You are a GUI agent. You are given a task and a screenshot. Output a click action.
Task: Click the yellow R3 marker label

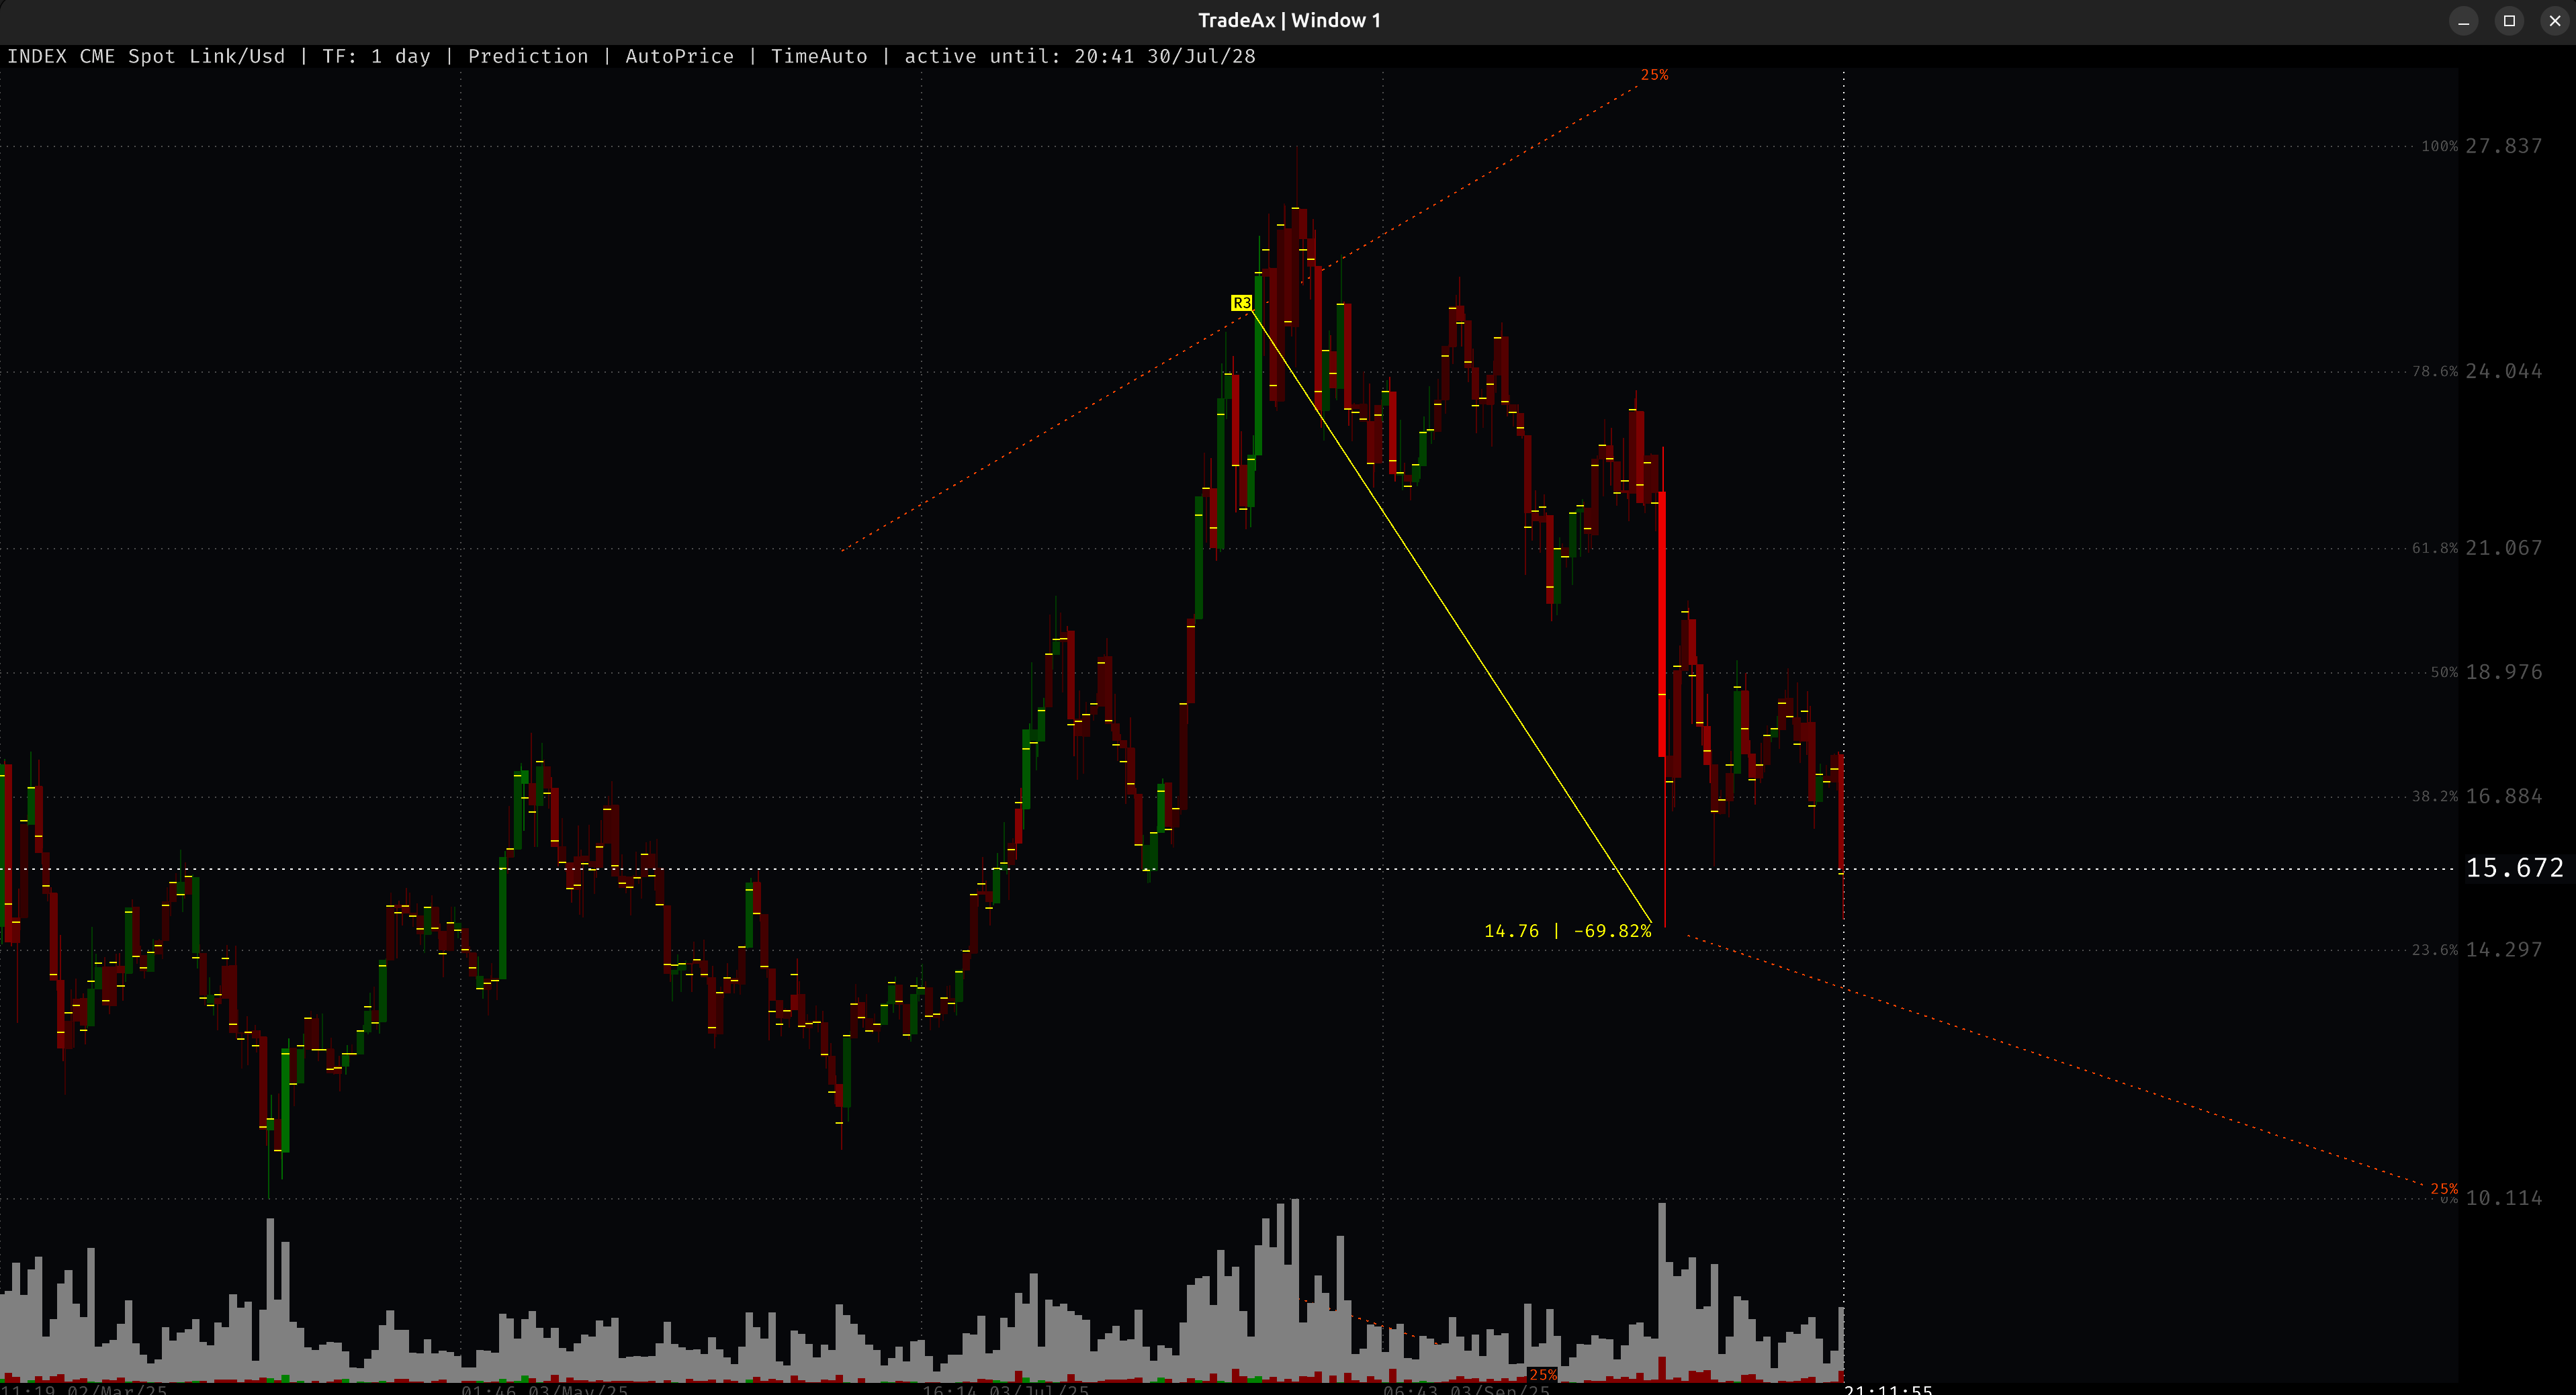1241,302
